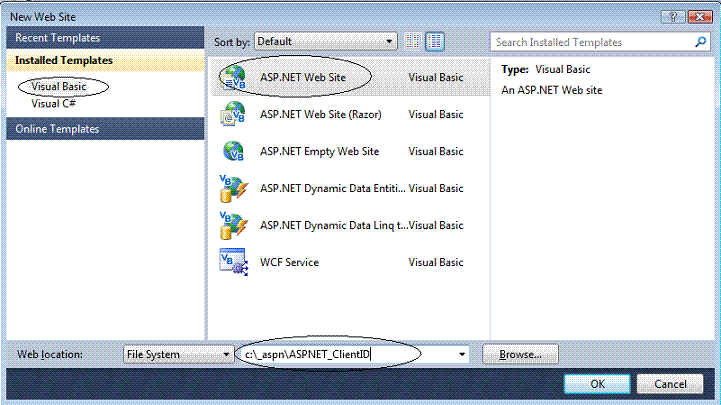Click the Dynamic Data Entities template icon
Image resolution: width=721 pixels, height=405 pixels.
click(x=234, y=188)
